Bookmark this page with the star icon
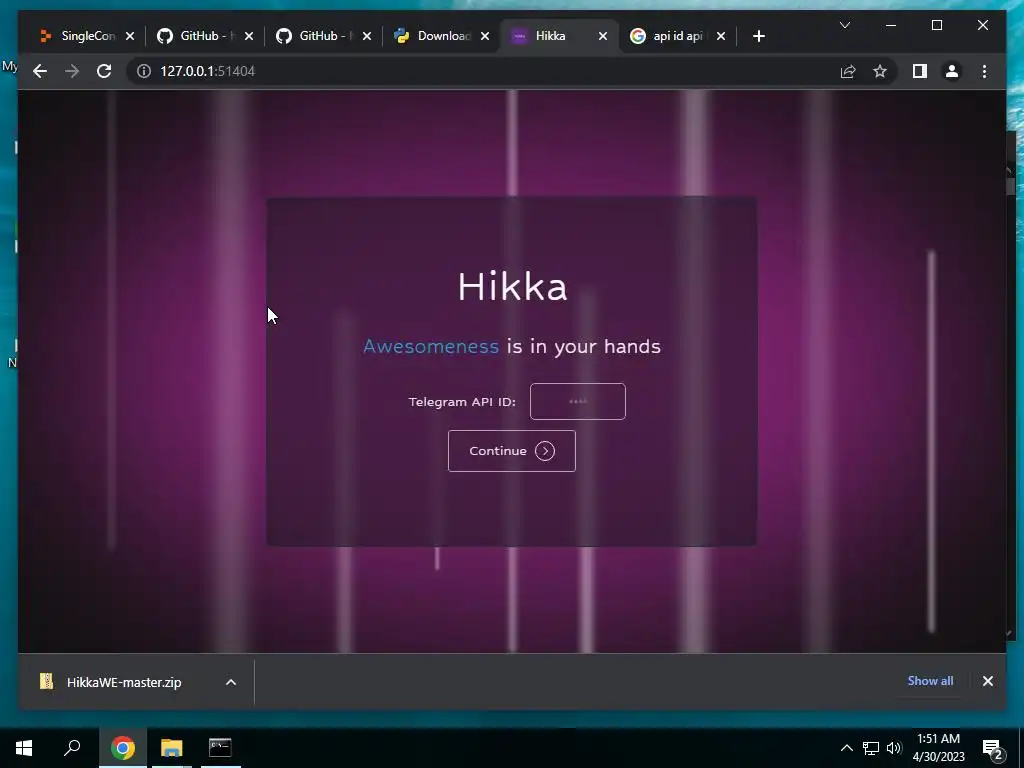The image size is (1024, 768). [880, 71]
